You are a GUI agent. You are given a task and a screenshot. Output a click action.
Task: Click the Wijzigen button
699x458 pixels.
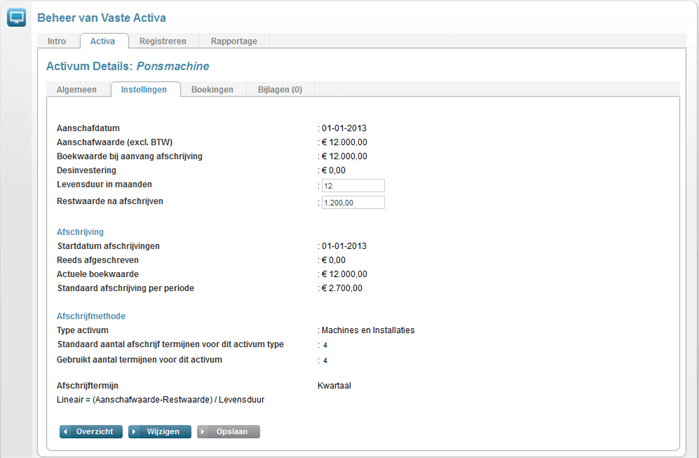(x=160, y=432)
